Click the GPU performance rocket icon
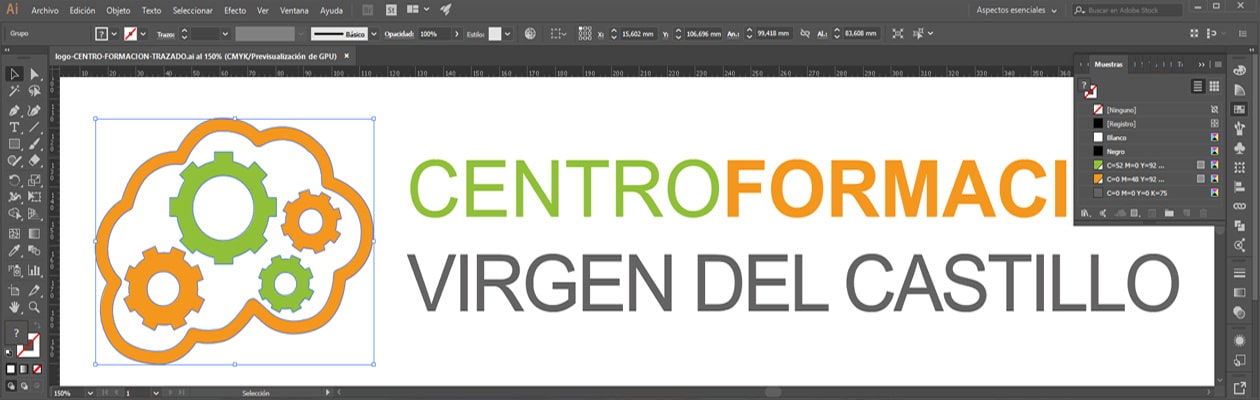Viewport: 1260px width, 400px height. pyautogui.click(x=446, y=9)
